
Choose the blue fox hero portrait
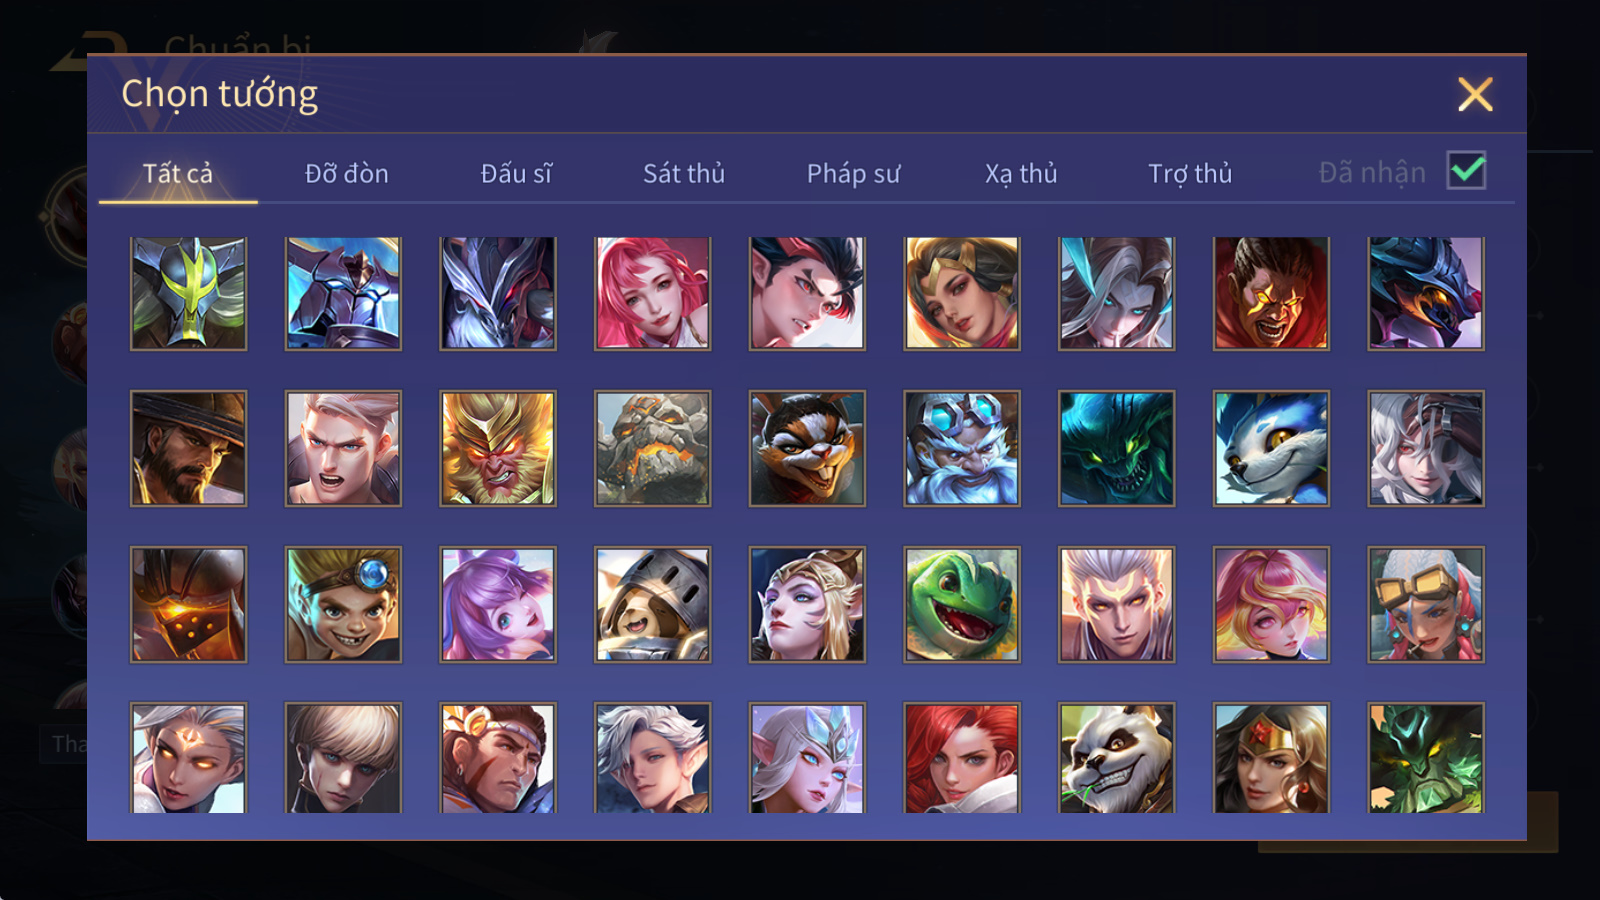pos(1271,448)
